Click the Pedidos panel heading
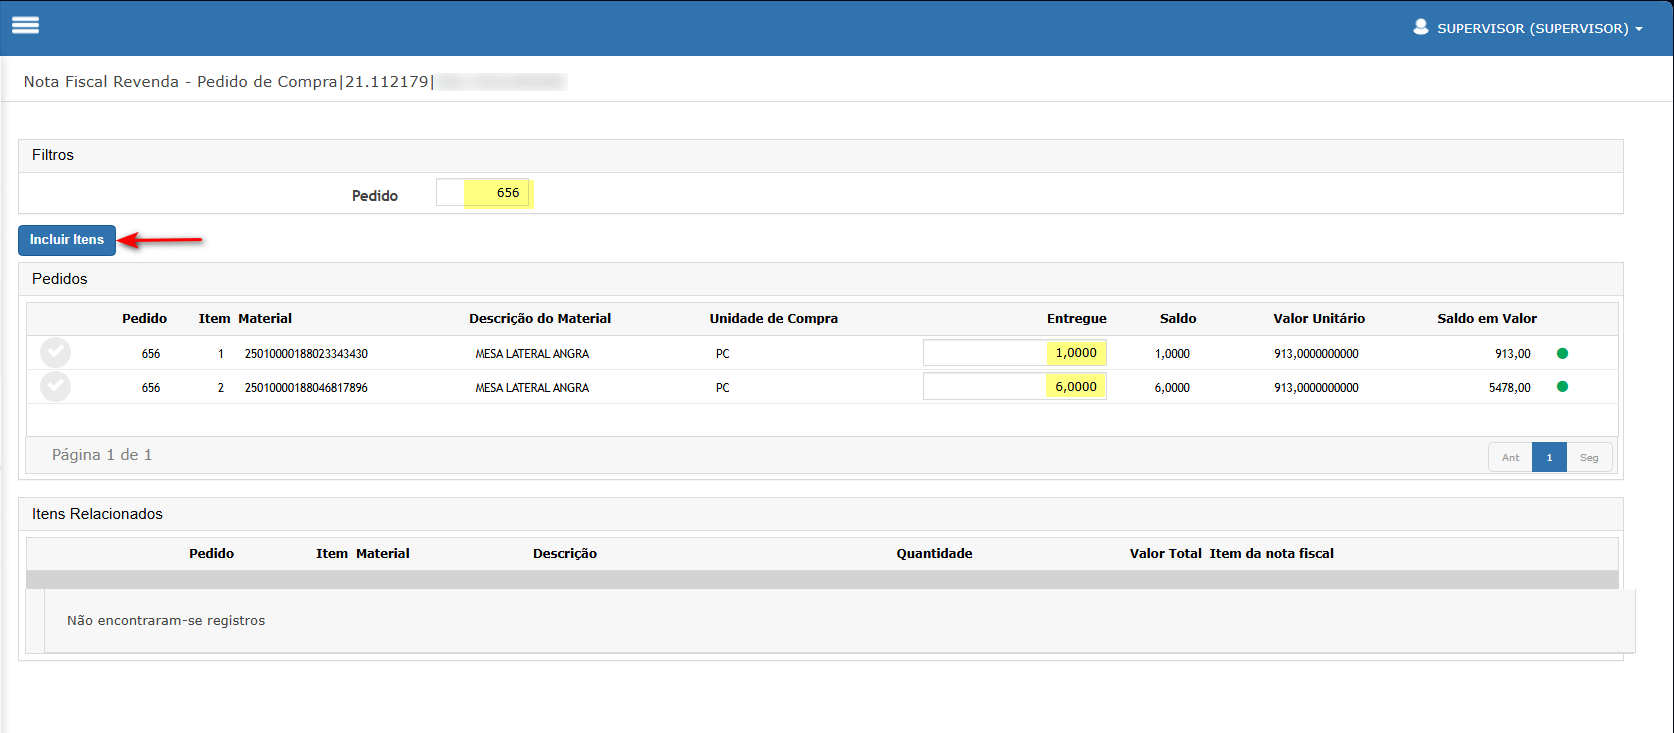Viewport: 1674px width, 733px height. tap(60, 279)
